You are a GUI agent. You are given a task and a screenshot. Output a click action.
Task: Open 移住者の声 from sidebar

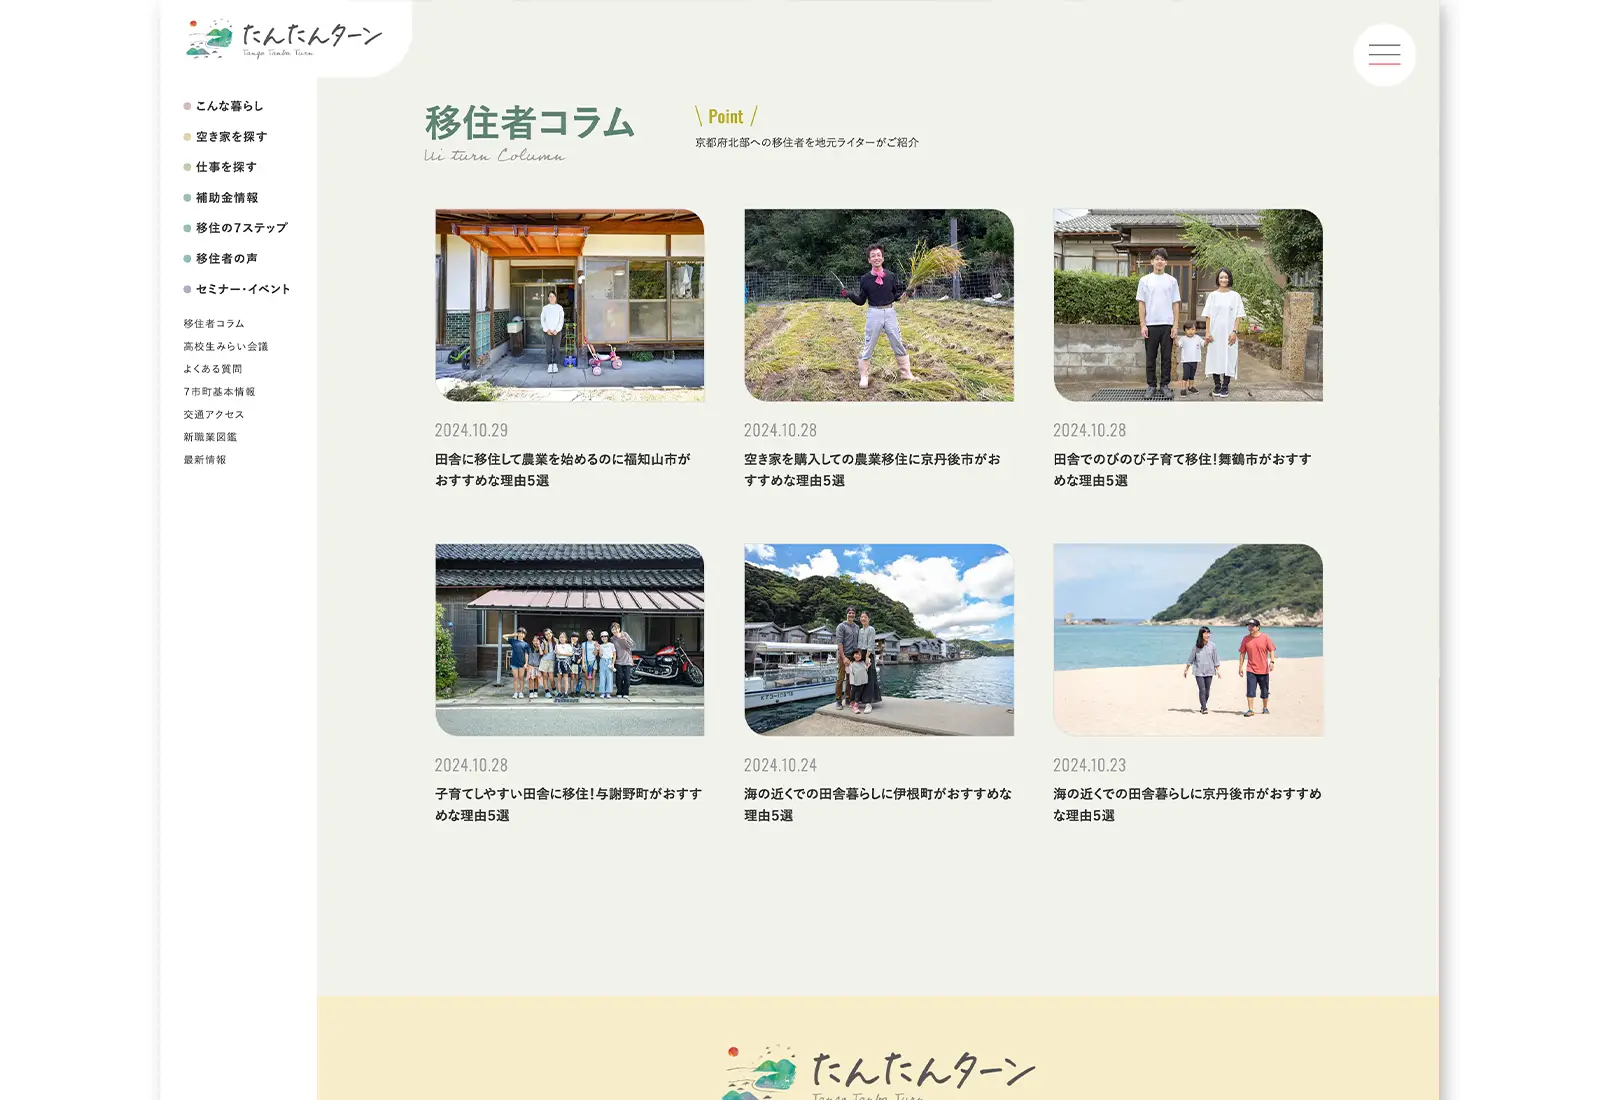[x=226, y=259]
